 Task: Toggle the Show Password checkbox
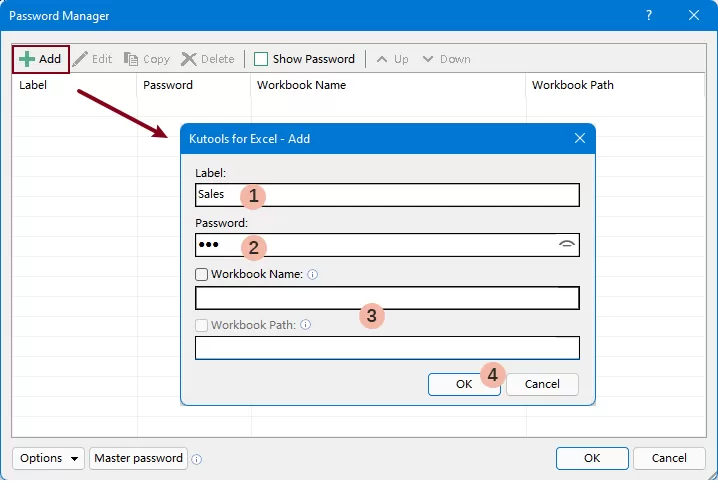tap(261, 59)
